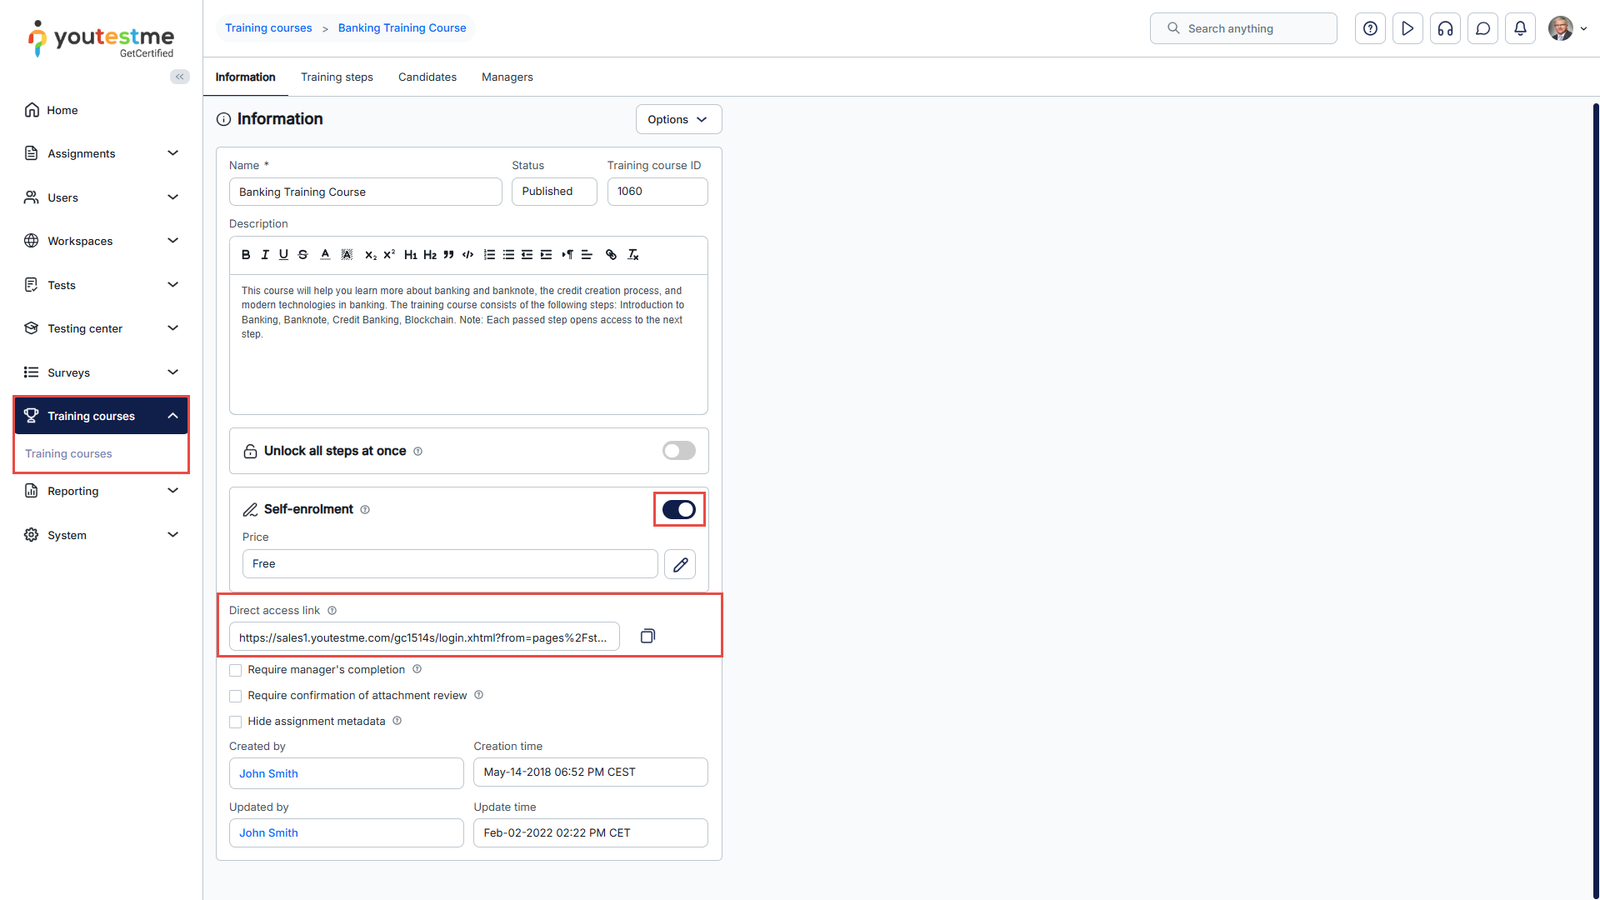Open John Smith link under Created by
This screenshot has width=1600, height=900.
pos(269,773)
